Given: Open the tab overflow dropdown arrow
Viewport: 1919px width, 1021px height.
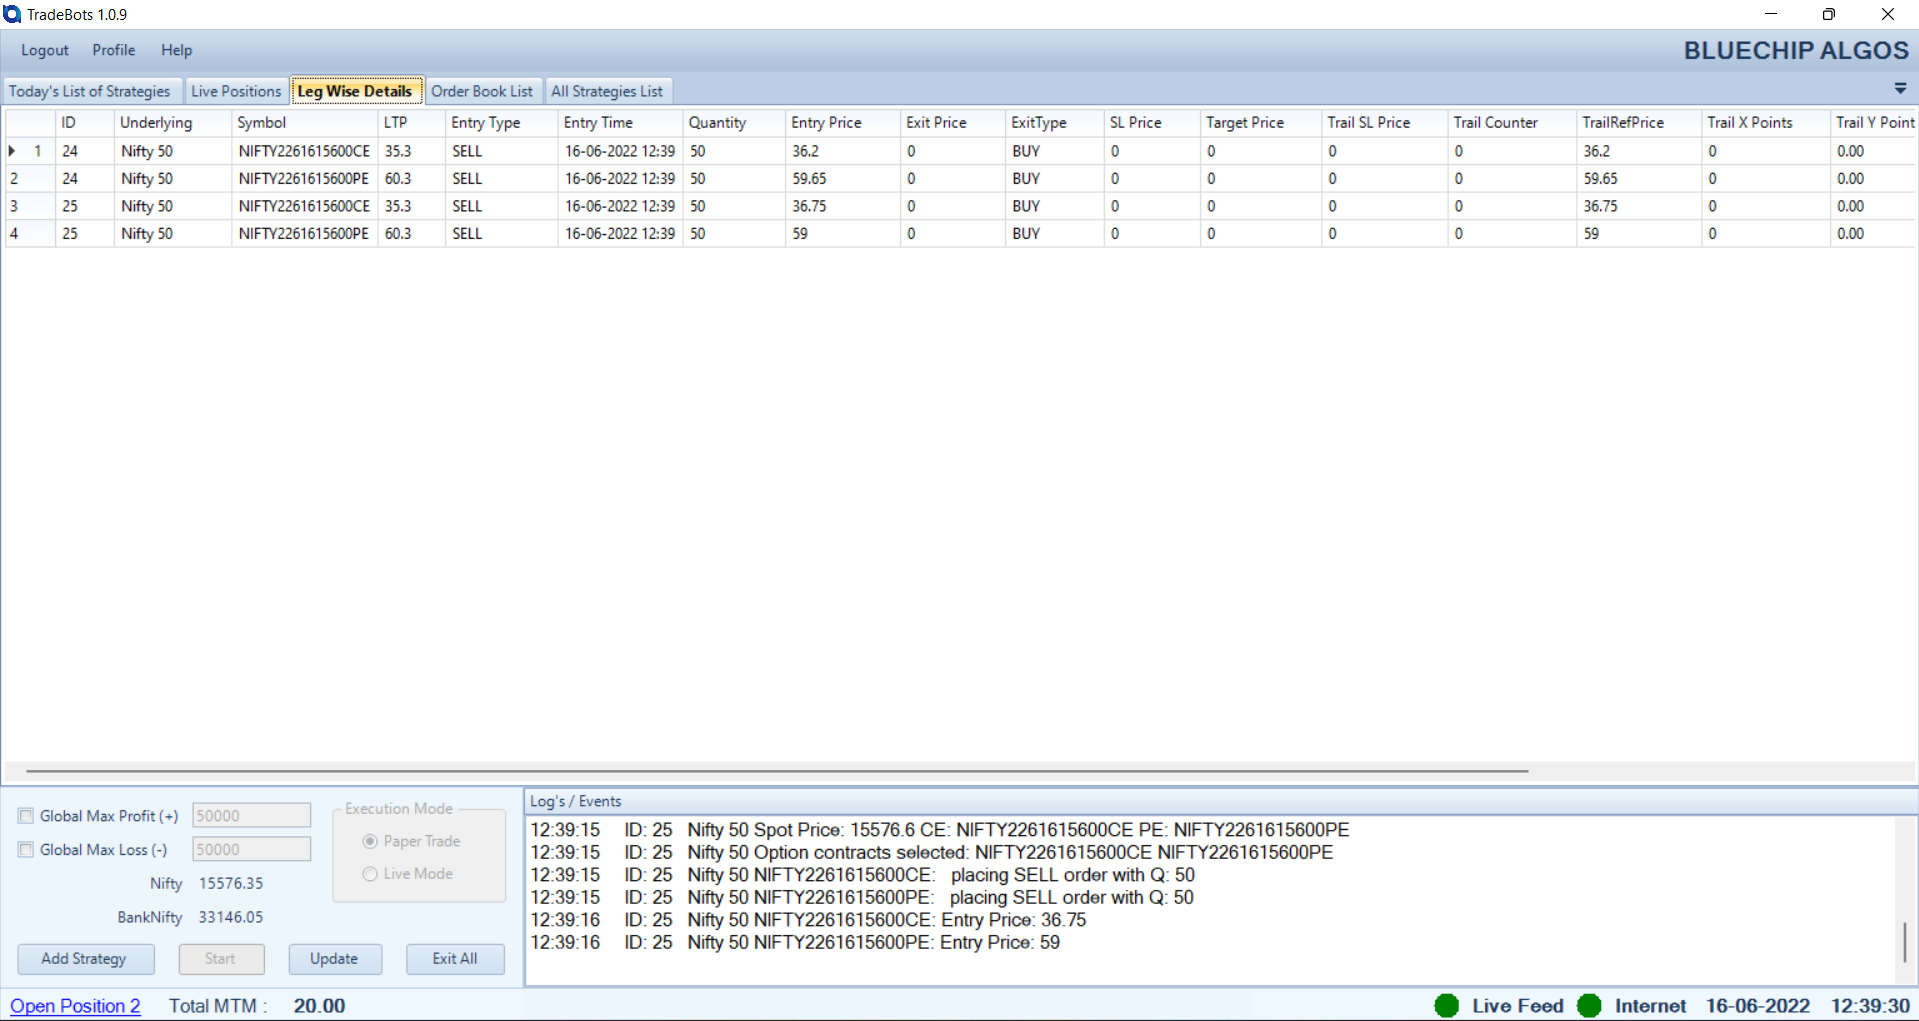Looking at the screenshot, I should click(x=1900, y=89).
